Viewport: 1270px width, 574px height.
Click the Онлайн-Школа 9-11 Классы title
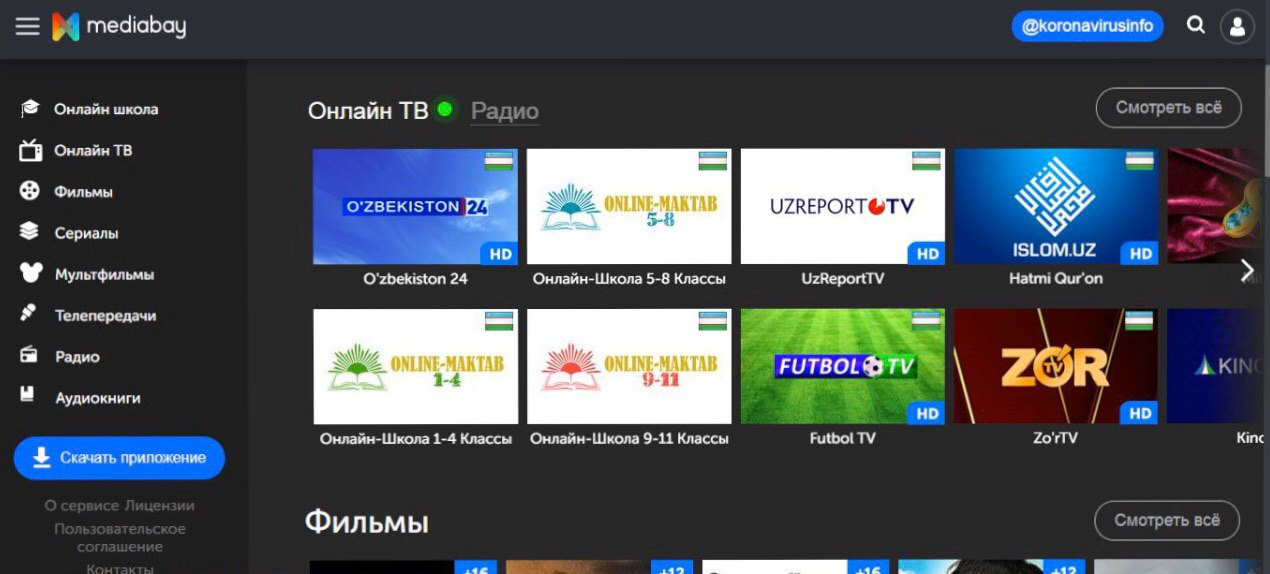tap(629, 439)
